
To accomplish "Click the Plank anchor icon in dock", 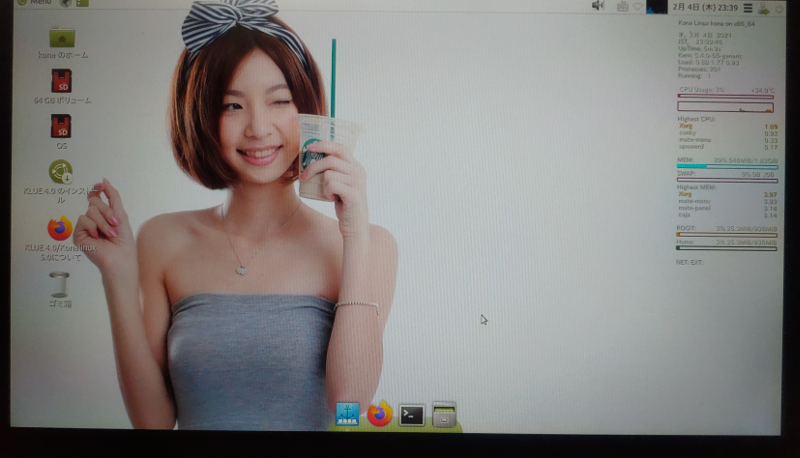I will [347, 414].
